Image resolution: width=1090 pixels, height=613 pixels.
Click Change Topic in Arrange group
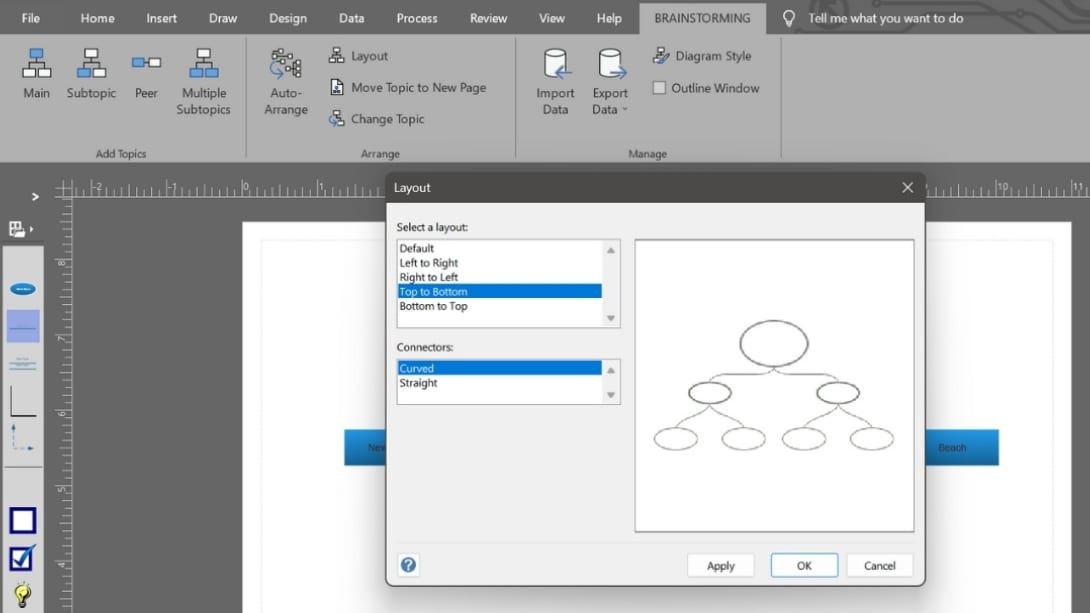377,119
